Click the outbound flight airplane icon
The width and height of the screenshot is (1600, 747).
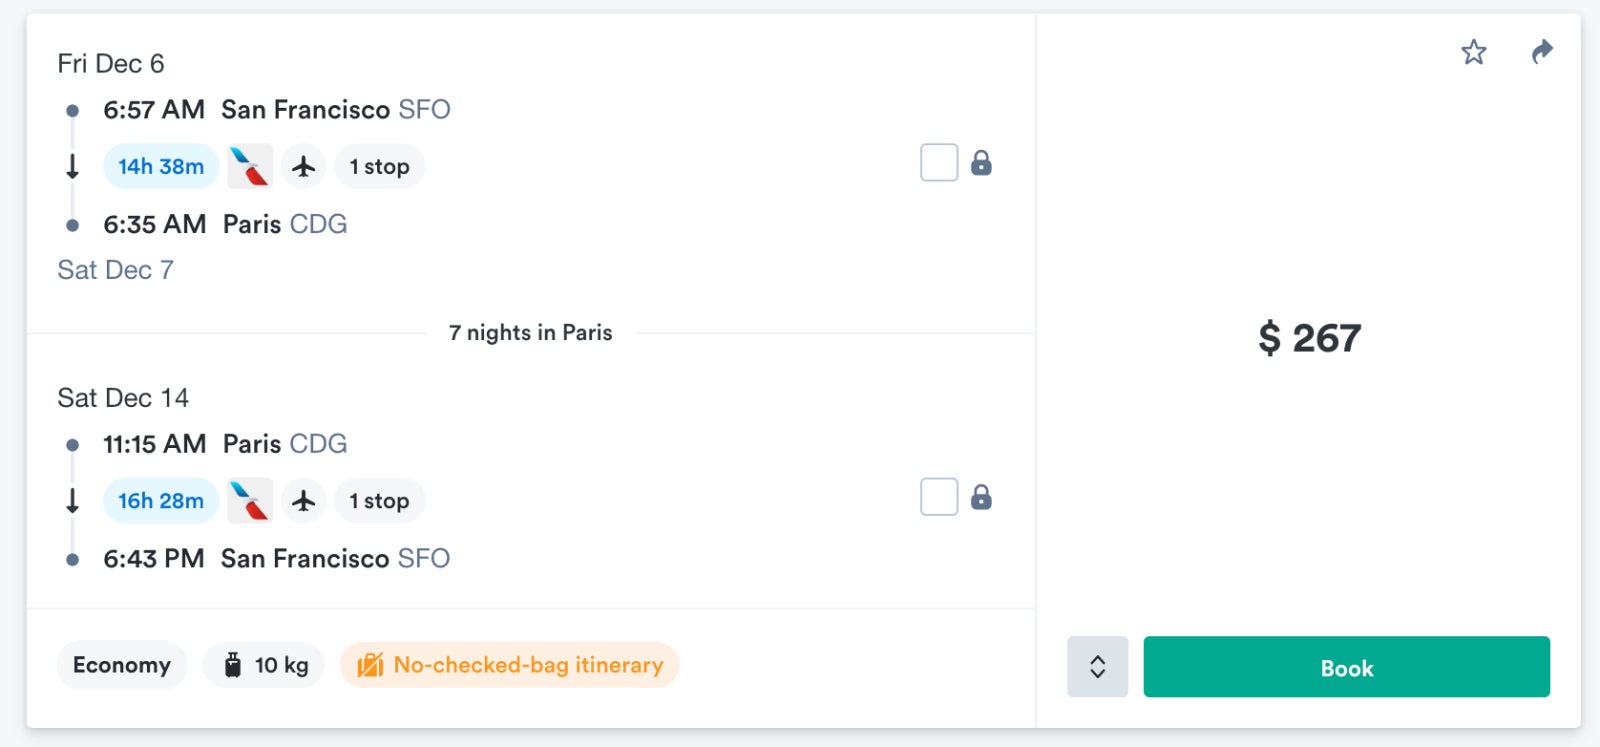tap(304, 166)
